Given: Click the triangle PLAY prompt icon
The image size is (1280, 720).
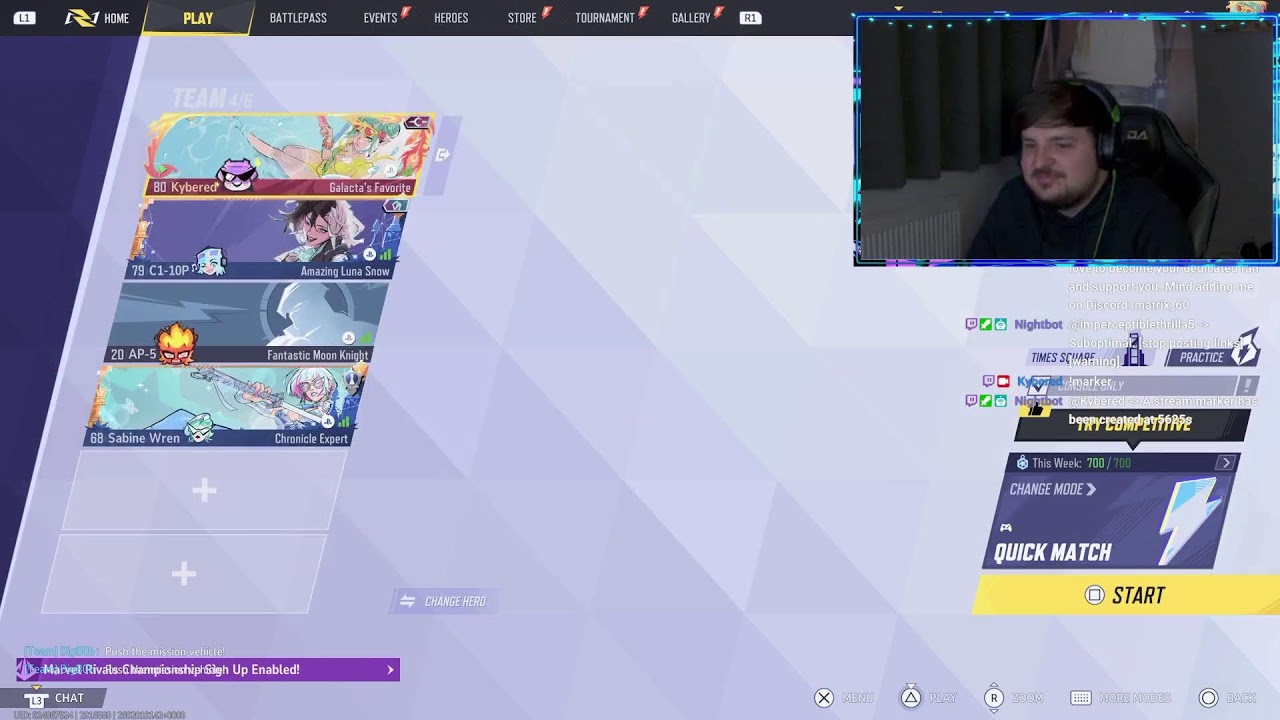Looking at the screenshot, I should click(911, 698).
